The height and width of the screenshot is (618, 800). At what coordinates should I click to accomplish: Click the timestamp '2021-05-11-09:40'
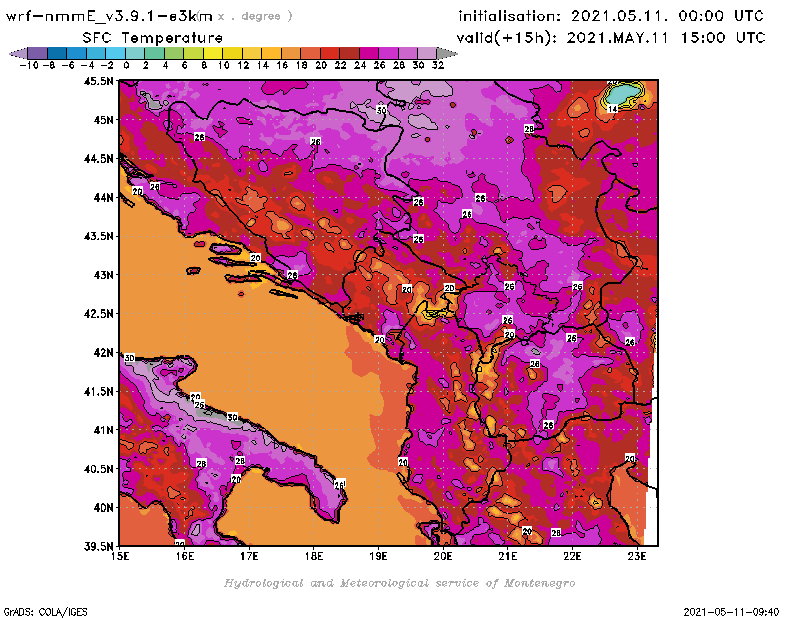(x=731, y=612)
